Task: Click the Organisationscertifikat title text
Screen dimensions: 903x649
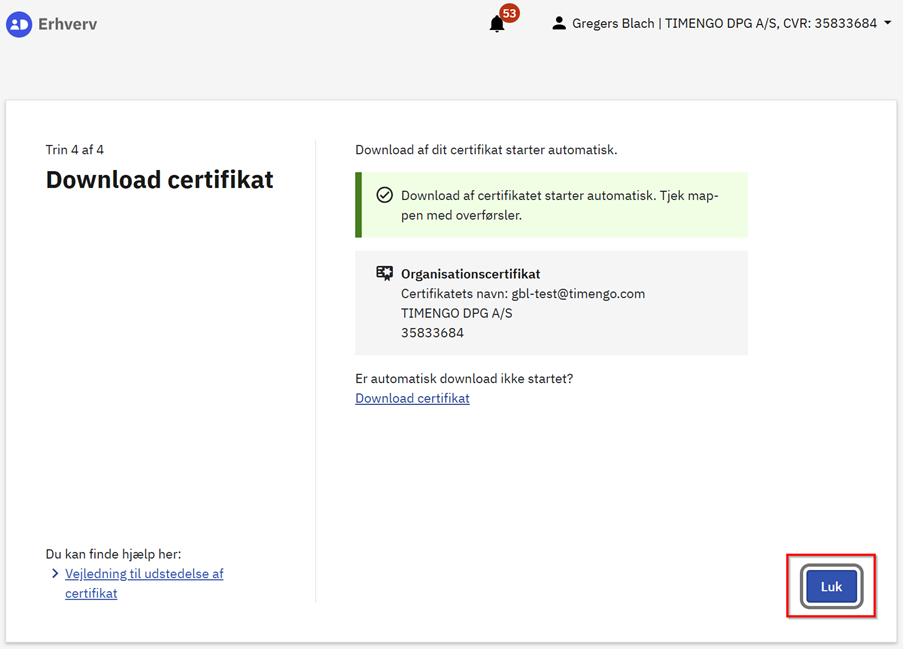Action: [x=470, y=274]
